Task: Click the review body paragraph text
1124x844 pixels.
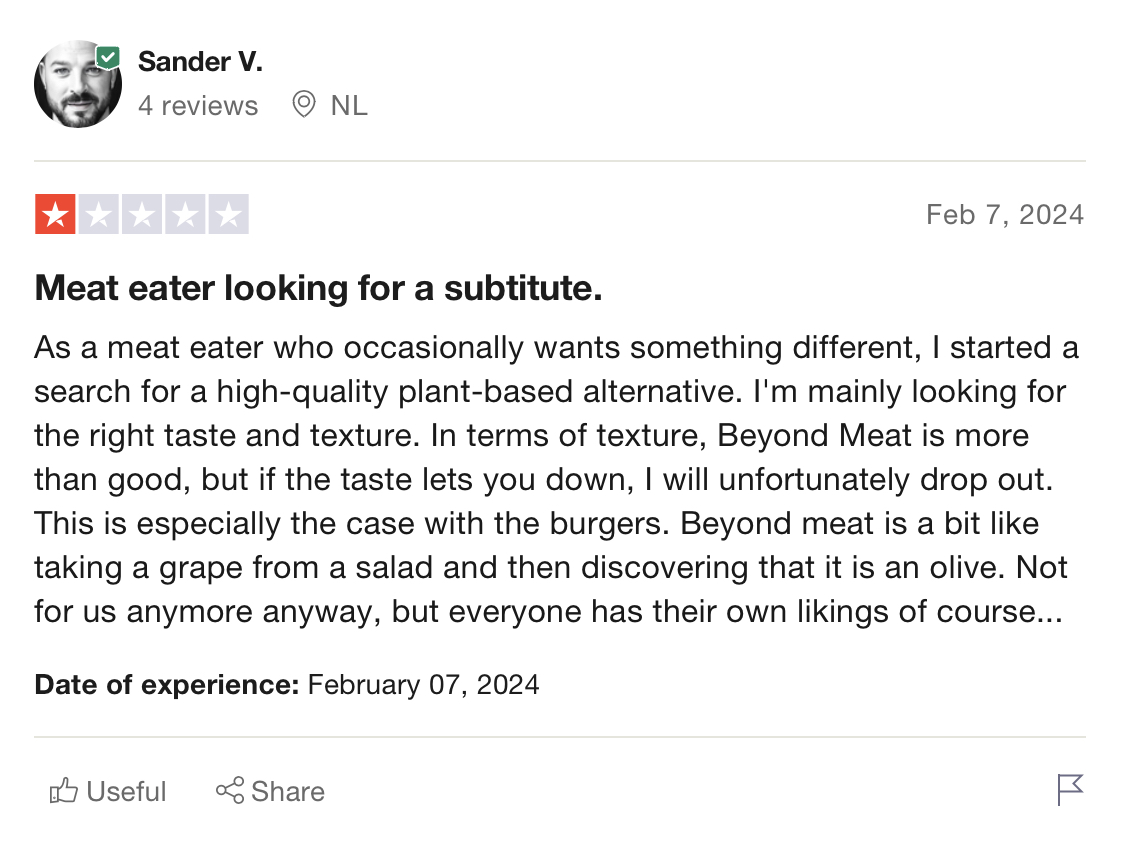Action: (556, 480)
